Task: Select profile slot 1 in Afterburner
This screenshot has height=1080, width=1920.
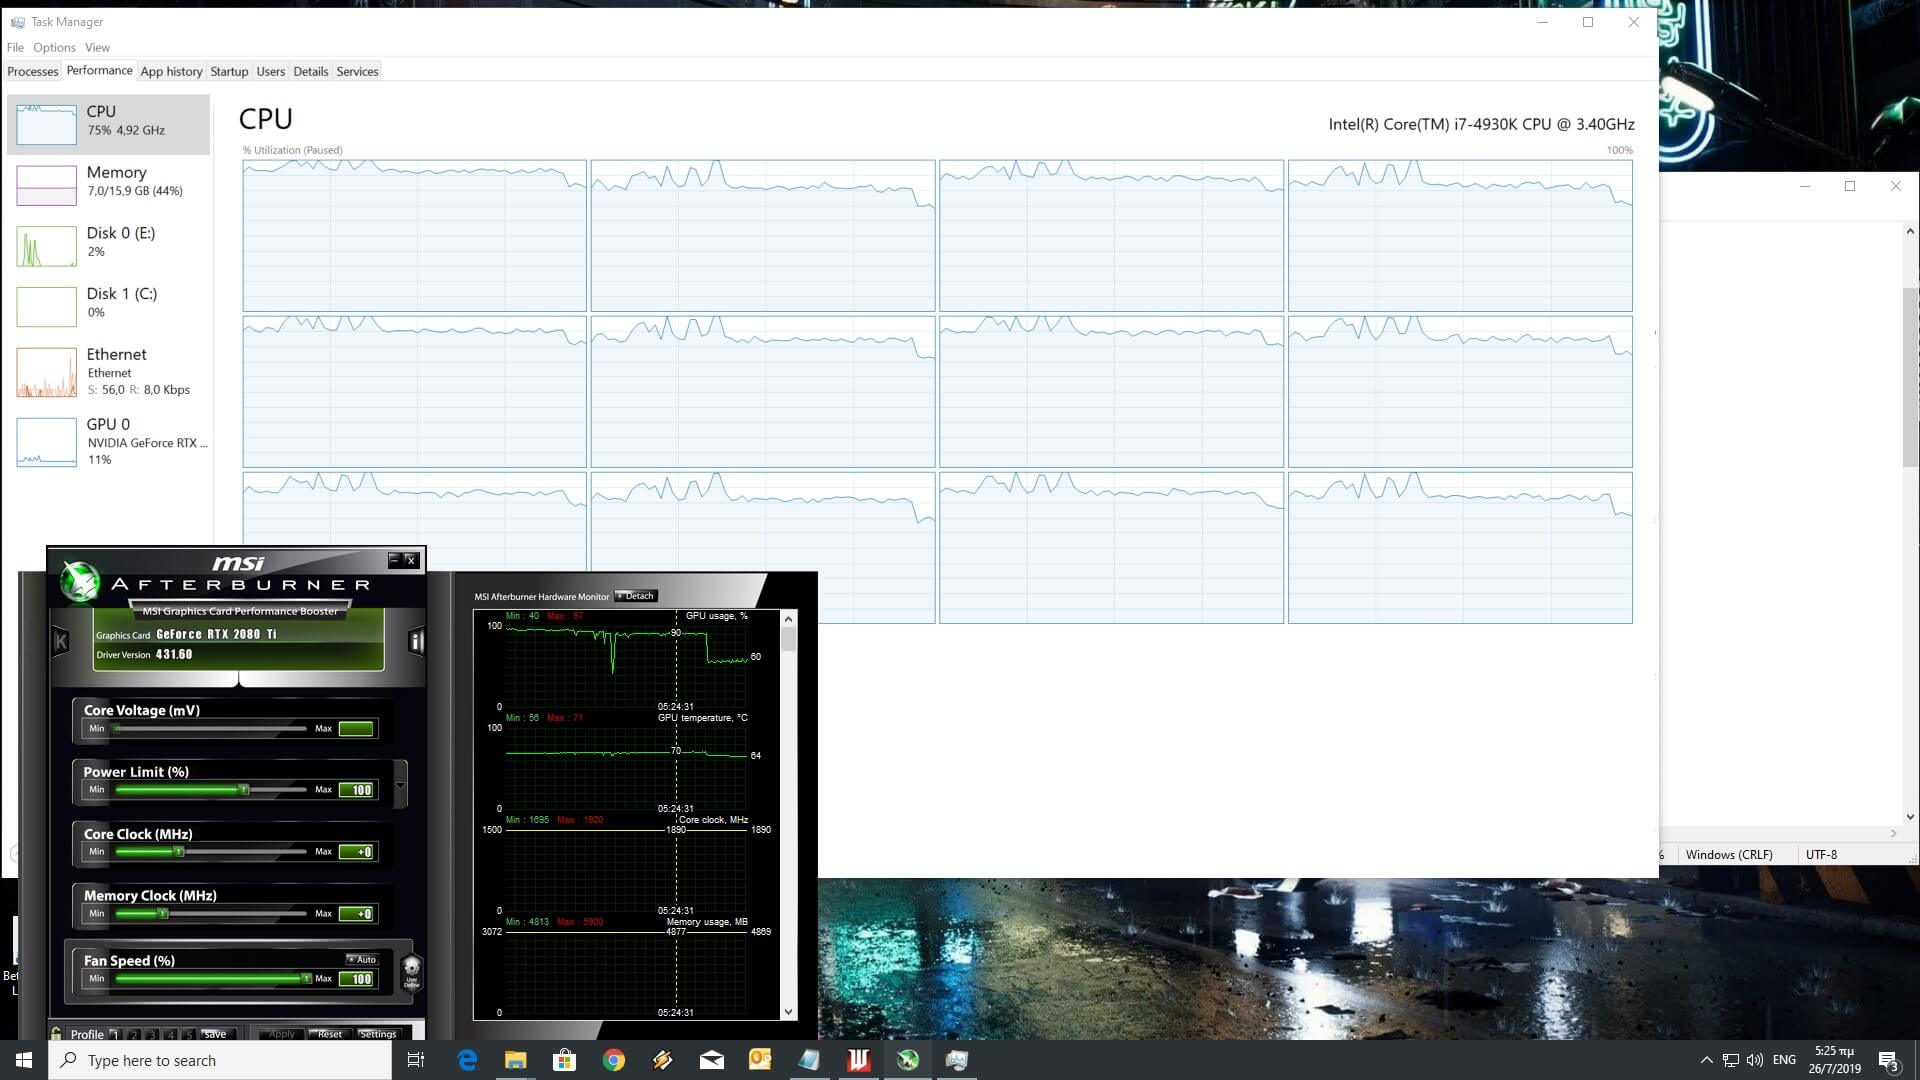Action: pyautogui.click(x=115, y=1034)
